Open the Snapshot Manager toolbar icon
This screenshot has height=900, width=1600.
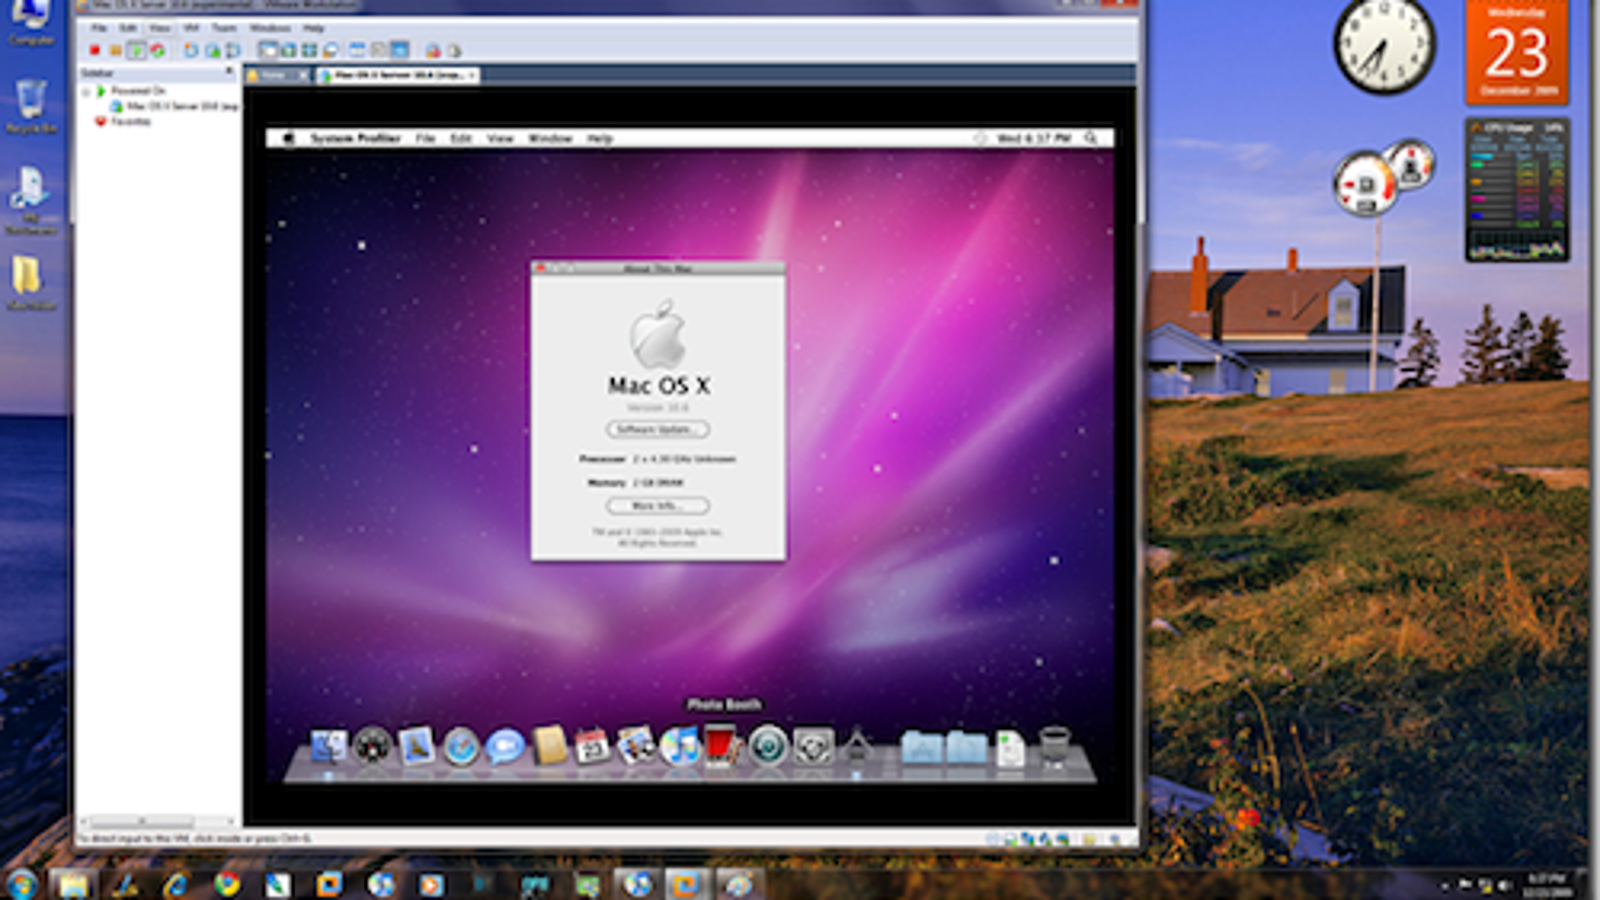233,50
